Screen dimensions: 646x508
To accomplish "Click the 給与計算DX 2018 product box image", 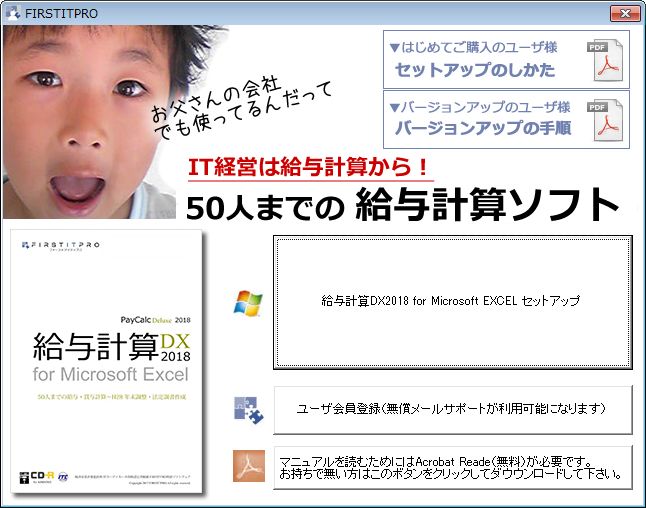I will pos(106,361).
